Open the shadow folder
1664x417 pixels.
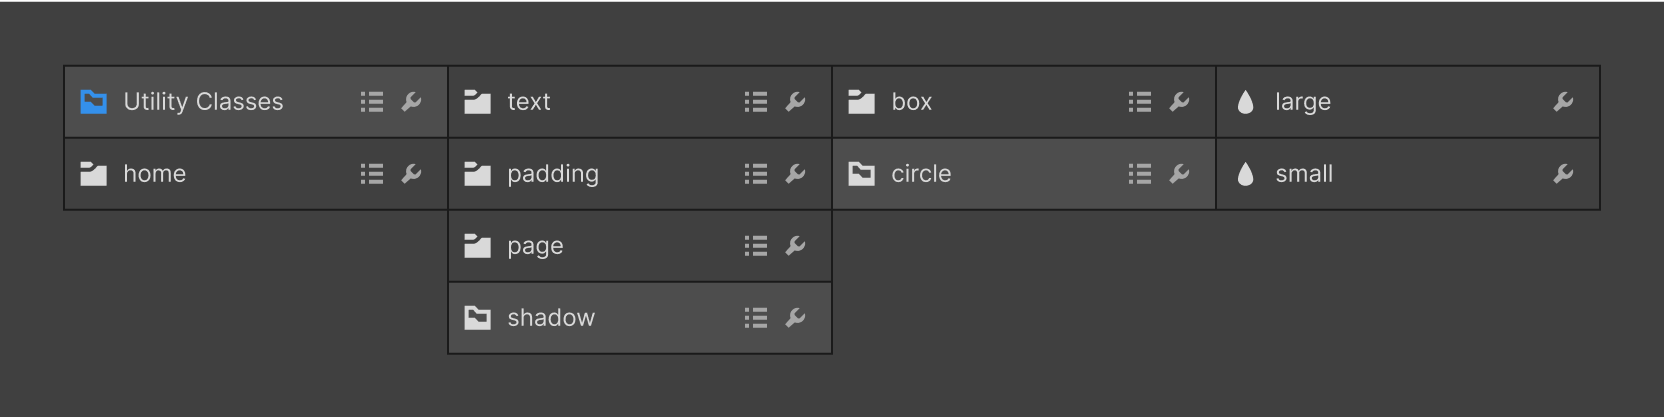click(x=640, y=318)
